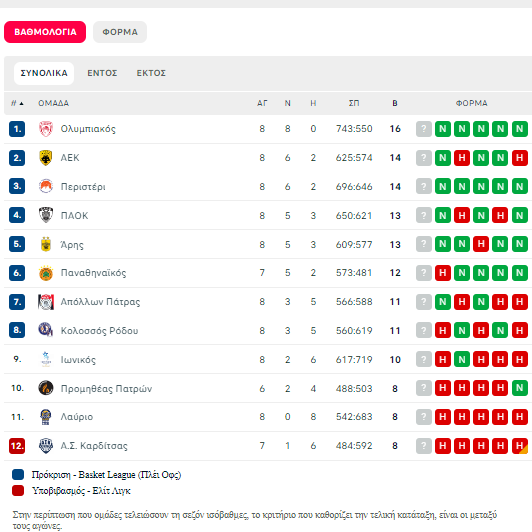
Task: Open the Κολοσσός Ρόδου team link
Action: click(x=99, y=331)
